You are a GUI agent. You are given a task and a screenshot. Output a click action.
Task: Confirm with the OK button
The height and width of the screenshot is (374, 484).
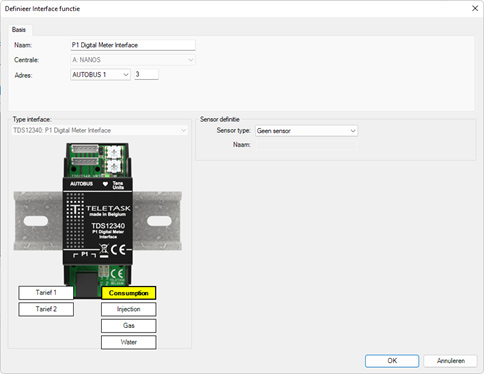coord(392,361)
